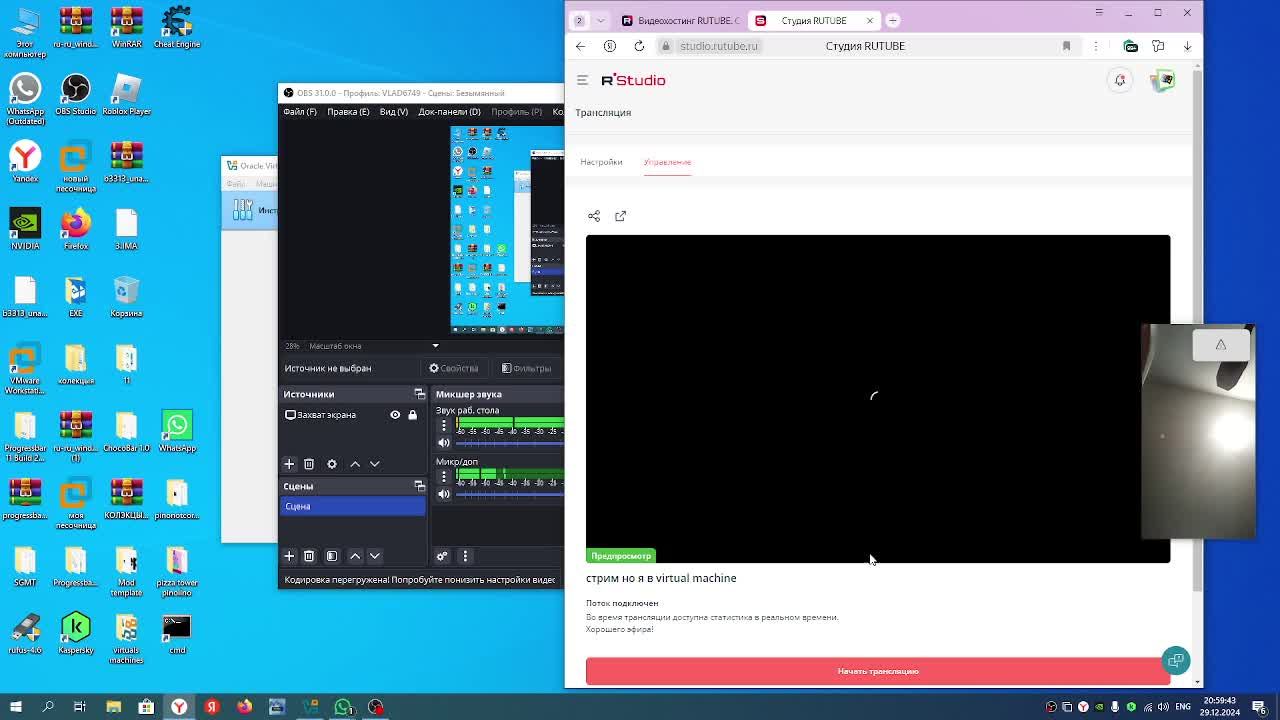Open user profile avatar in RUTUBE Studio
Image resolution: width=1280 pixels, height=720 pixels.
pos(1162,80)
